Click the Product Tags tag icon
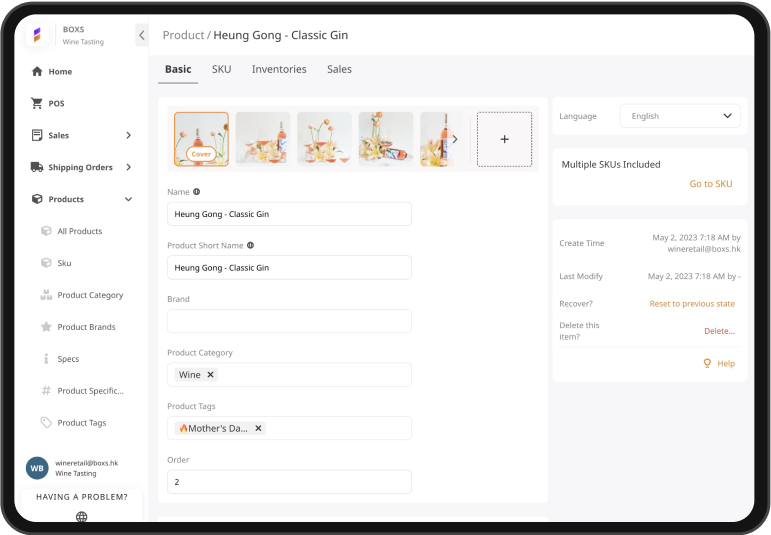 (46, 423)
